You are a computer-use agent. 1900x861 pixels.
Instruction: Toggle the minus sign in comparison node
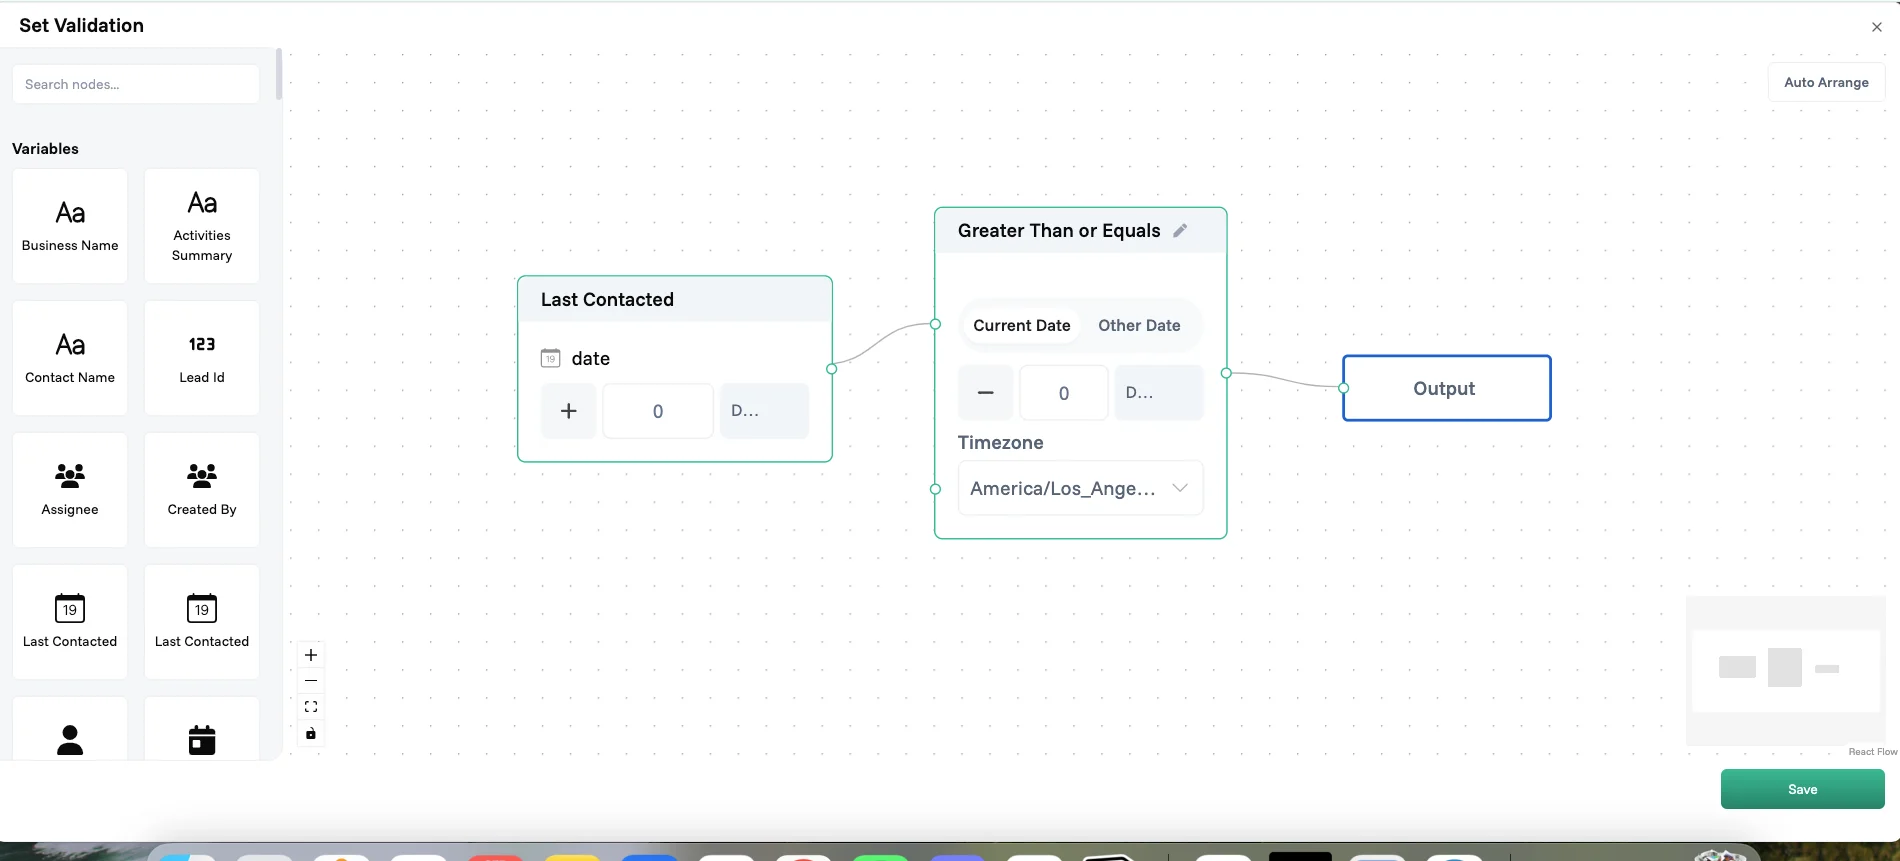[985, 392]
